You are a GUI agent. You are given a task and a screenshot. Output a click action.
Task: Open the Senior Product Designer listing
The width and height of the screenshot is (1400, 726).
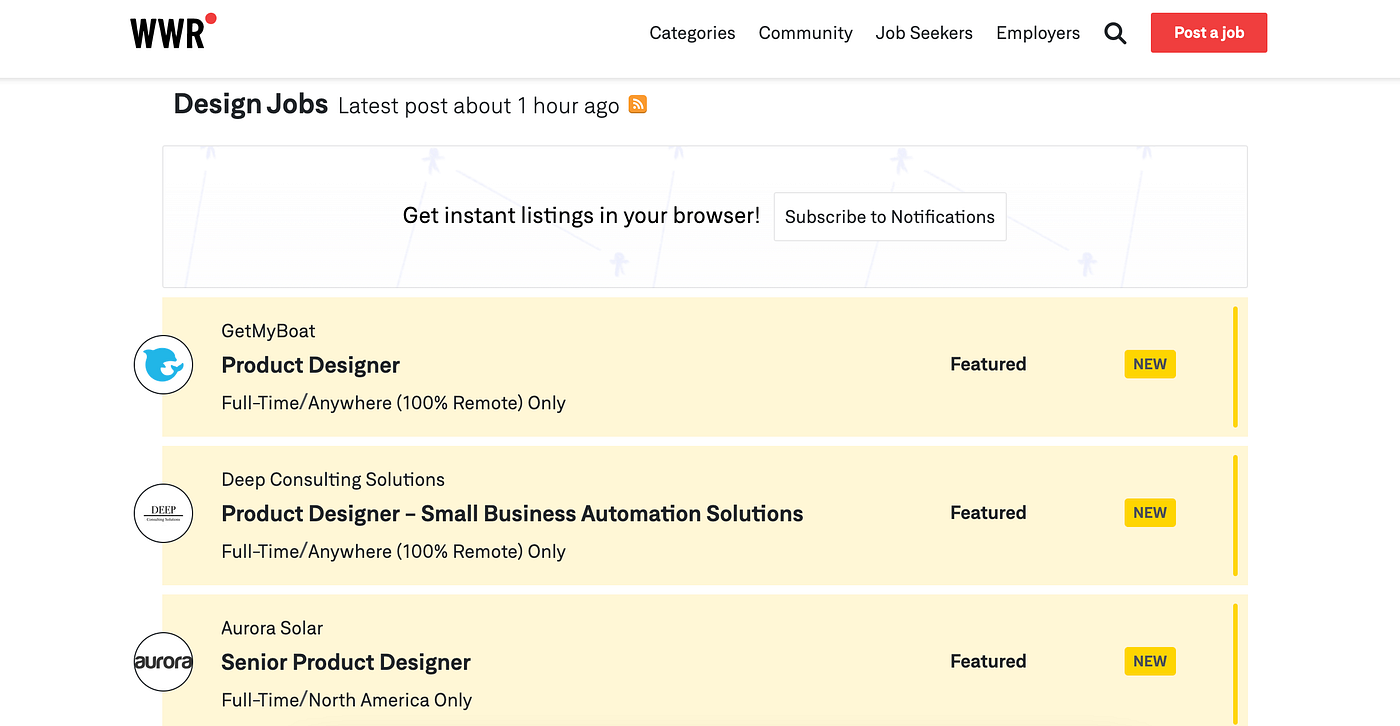point(346,662)
